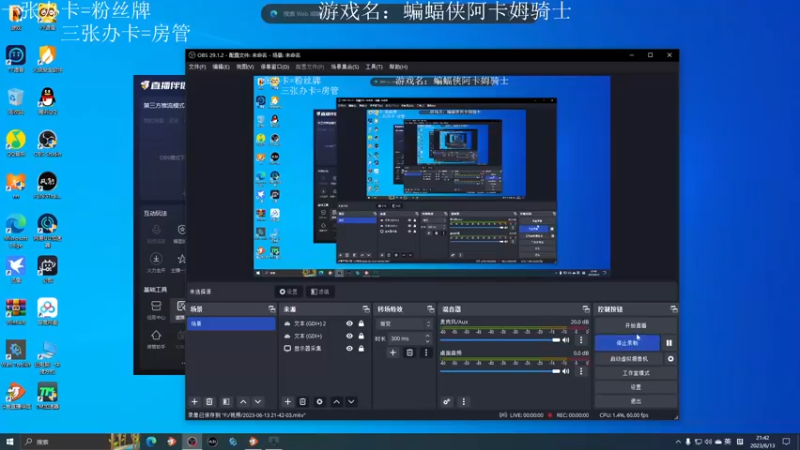Move source down in Sources panel

[352, 402]
